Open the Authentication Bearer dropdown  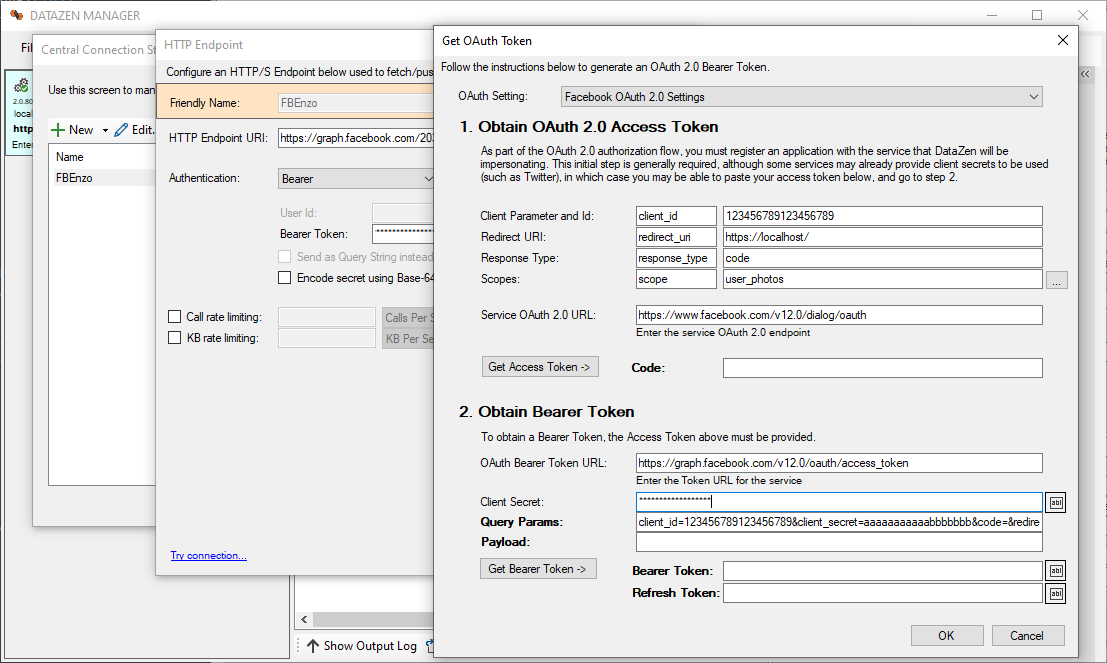356,179
